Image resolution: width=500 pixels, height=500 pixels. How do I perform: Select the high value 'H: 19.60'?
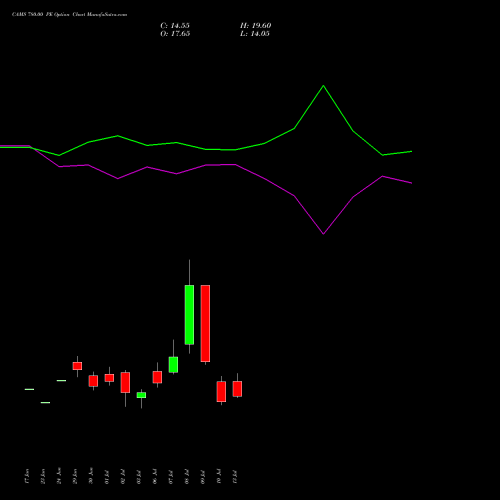click(x=255, y=26)
